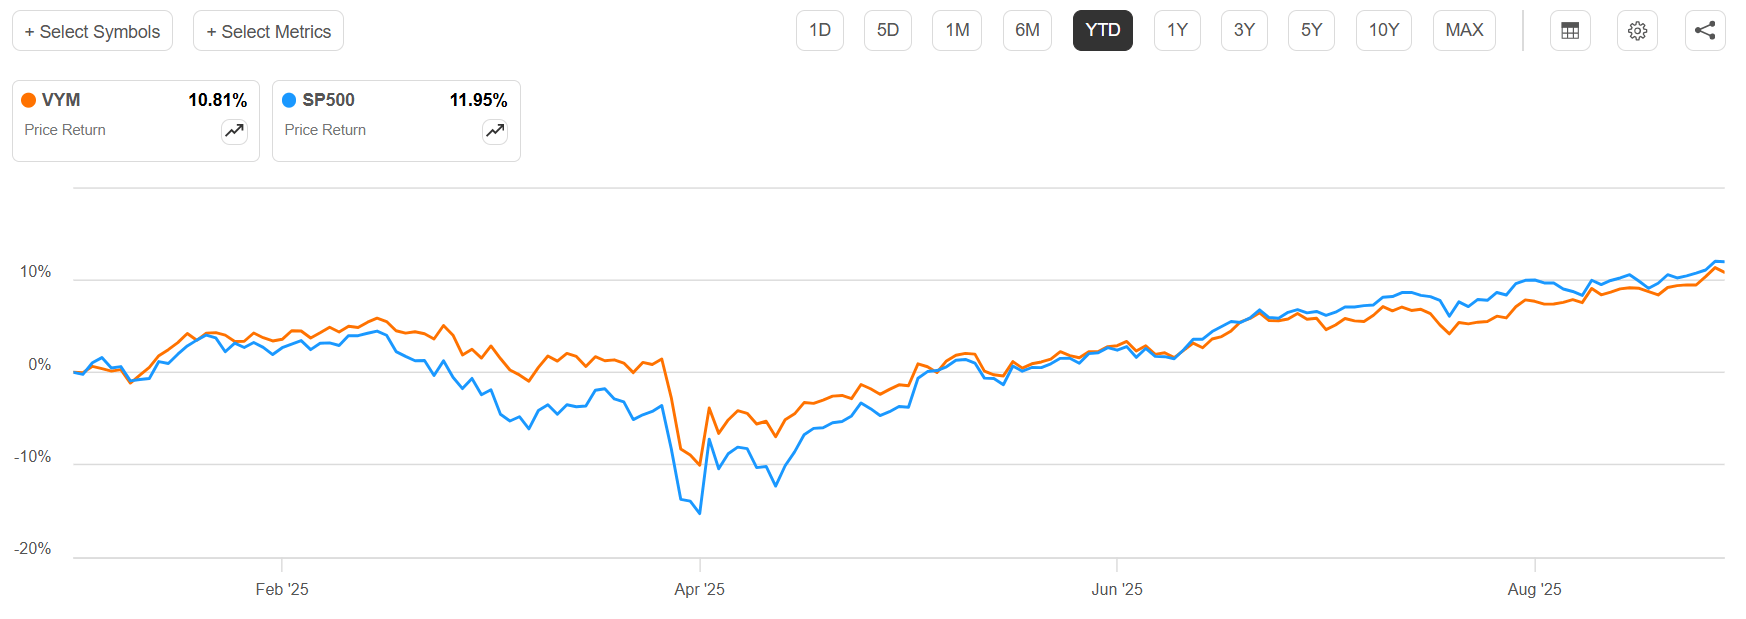Select the 10Y range button

pyautogui.click(x=1383, y=30)
